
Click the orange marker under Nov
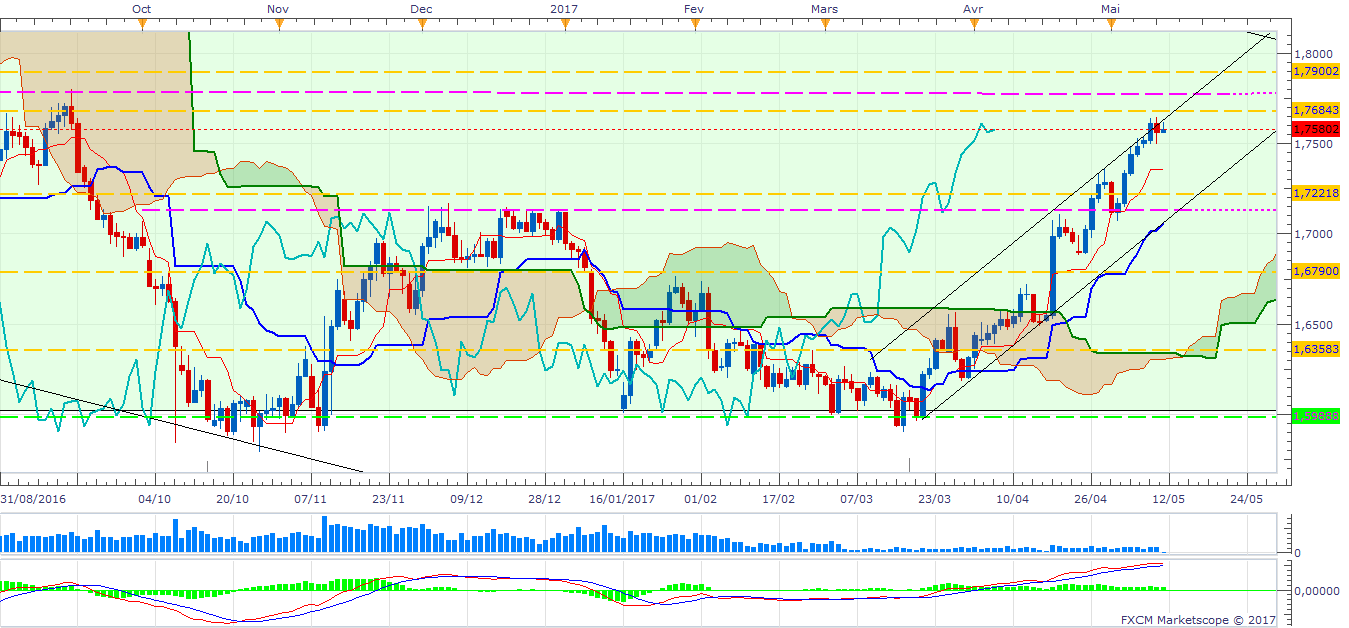point(278,25)
